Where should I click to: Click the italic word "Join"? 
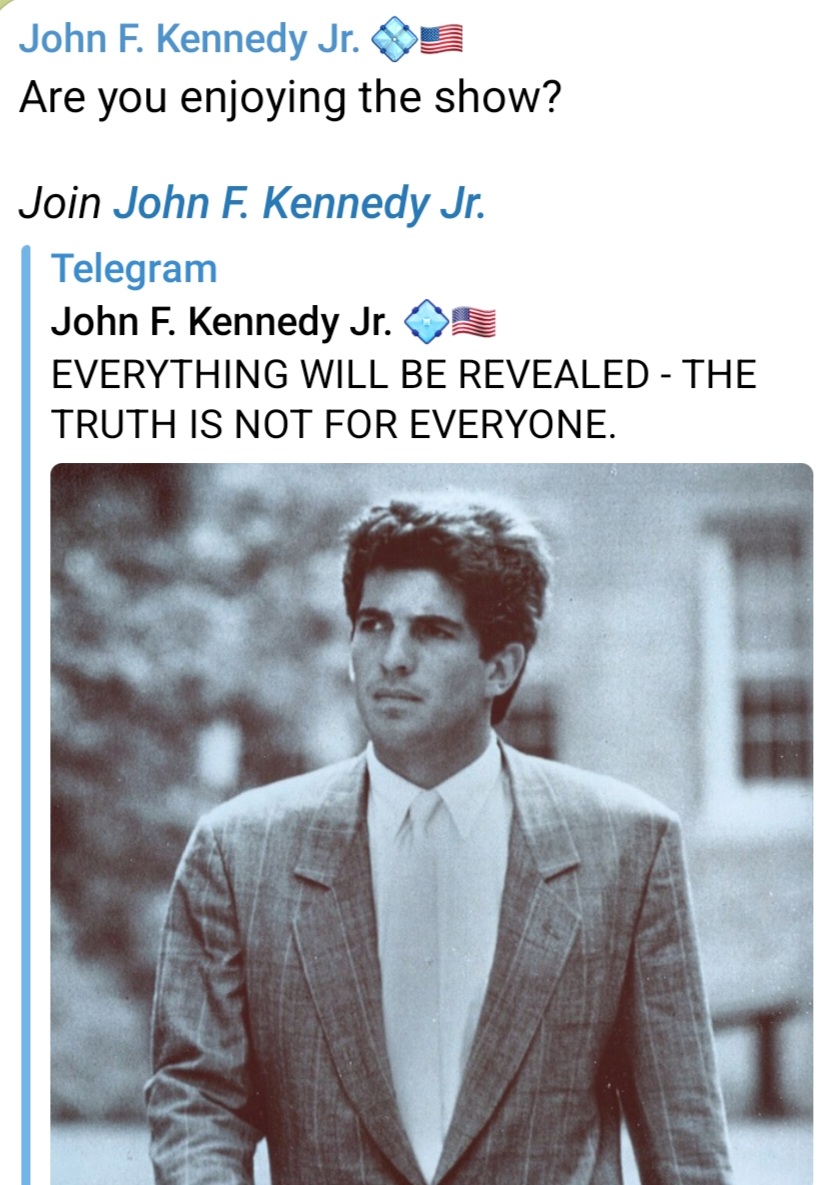point(60,204)
